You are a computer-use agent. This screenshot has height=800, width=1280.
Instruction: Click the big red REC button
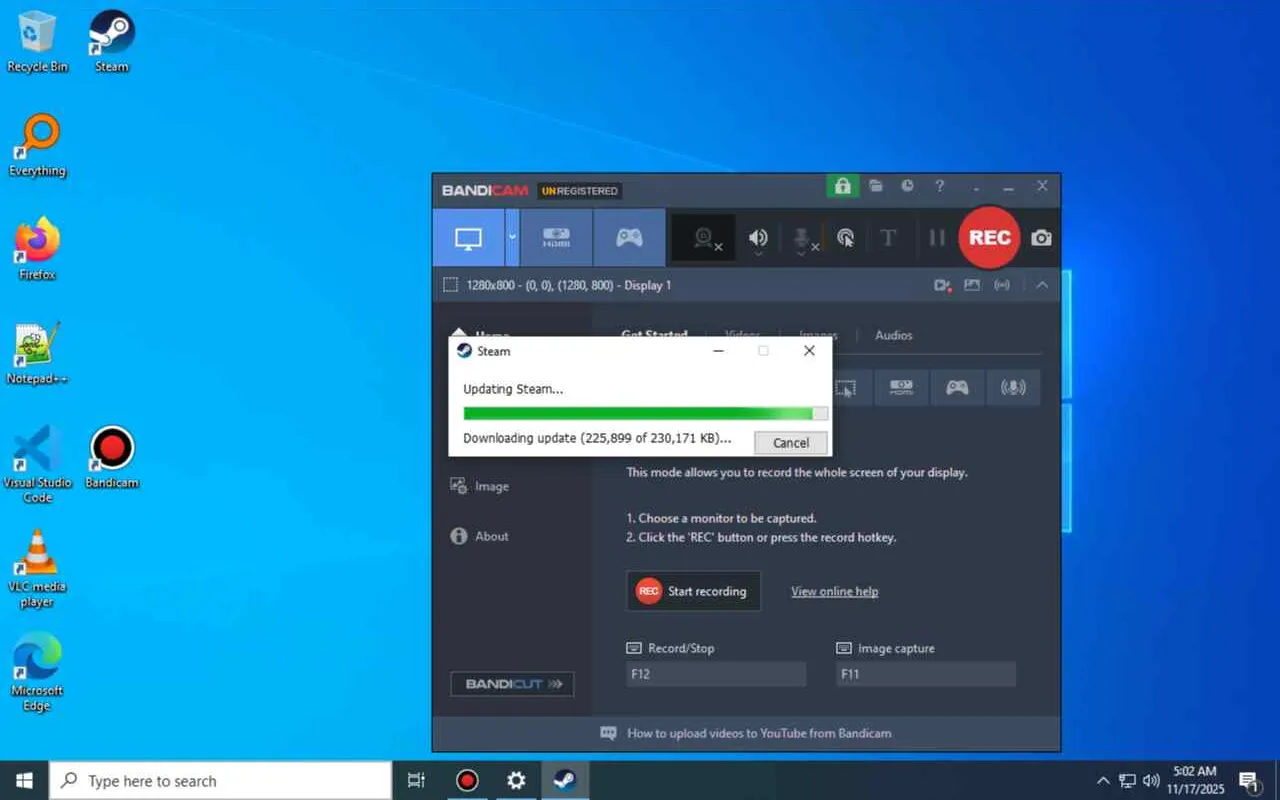(x=989, y=238)
